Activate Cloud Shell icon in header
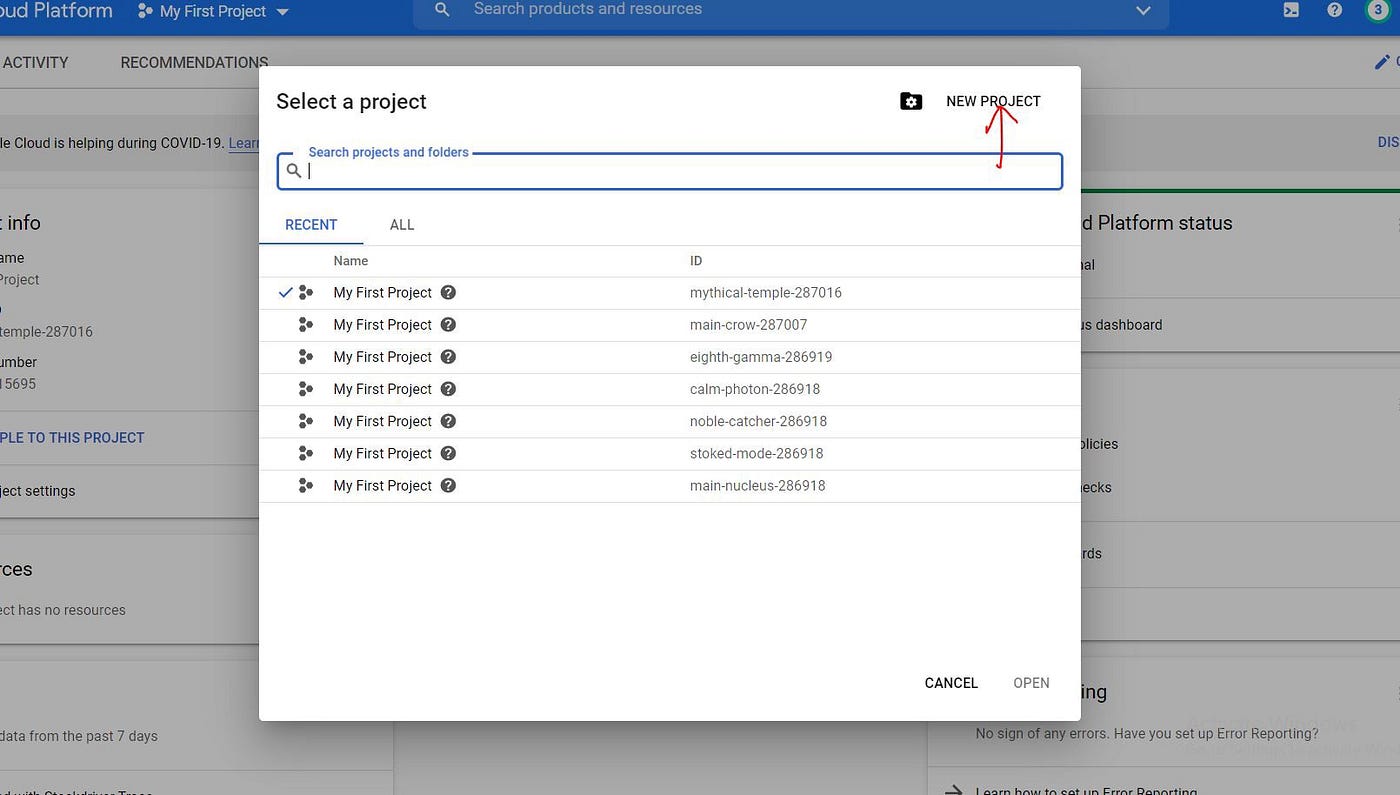1400x795 pixels. [1291, 10]
